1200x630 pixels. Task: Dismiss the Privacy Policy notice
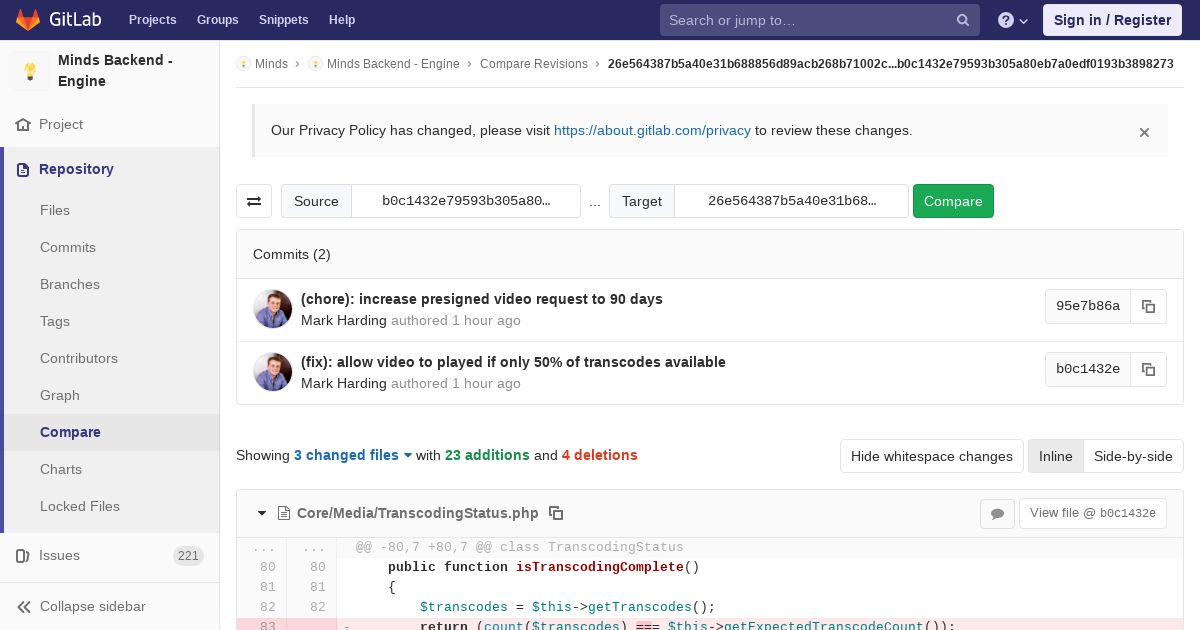[x=1144, y=132]
